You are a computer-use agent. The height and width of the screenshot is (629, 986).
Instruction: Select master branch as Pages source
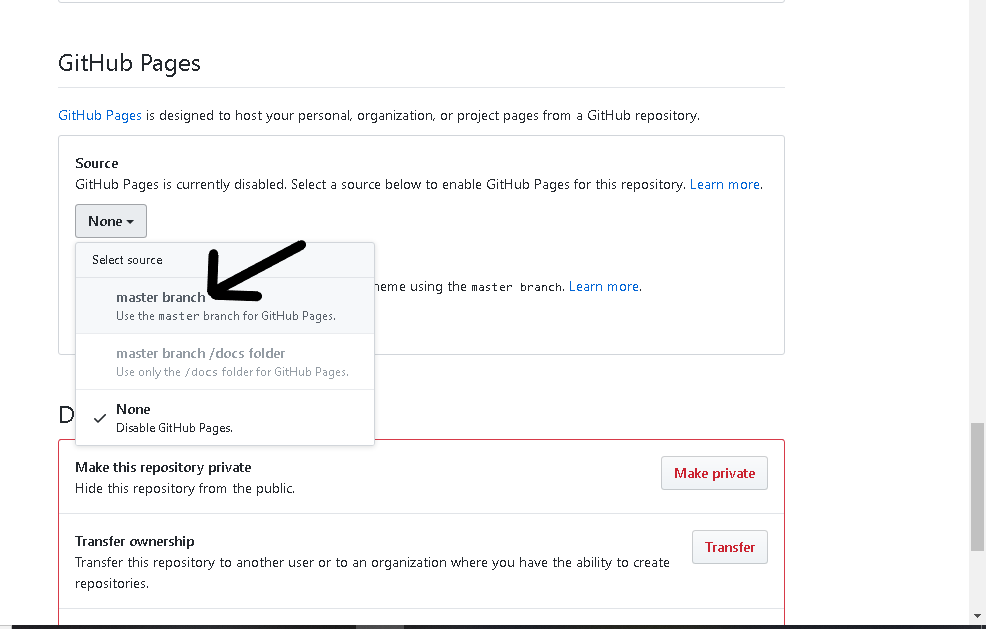coord(161,297)
